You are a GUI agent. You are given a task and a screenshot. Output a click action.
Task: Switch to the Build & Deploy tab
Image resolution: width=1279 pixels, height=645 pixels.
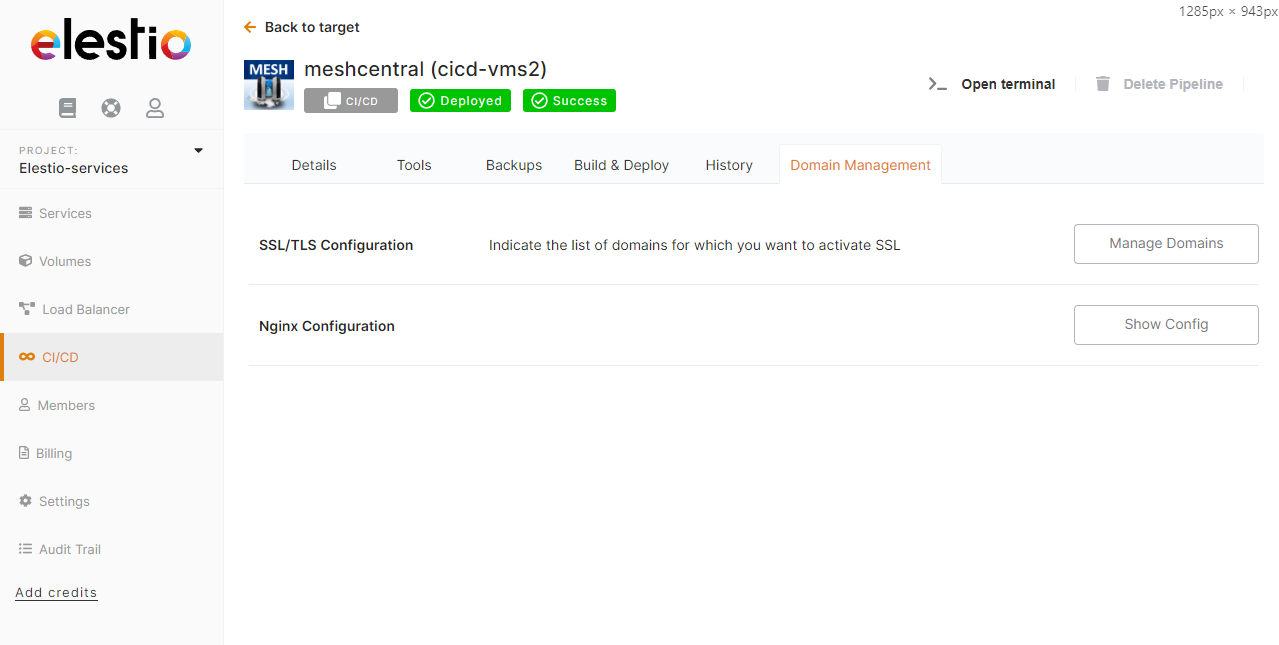click(x=621, y=165)
